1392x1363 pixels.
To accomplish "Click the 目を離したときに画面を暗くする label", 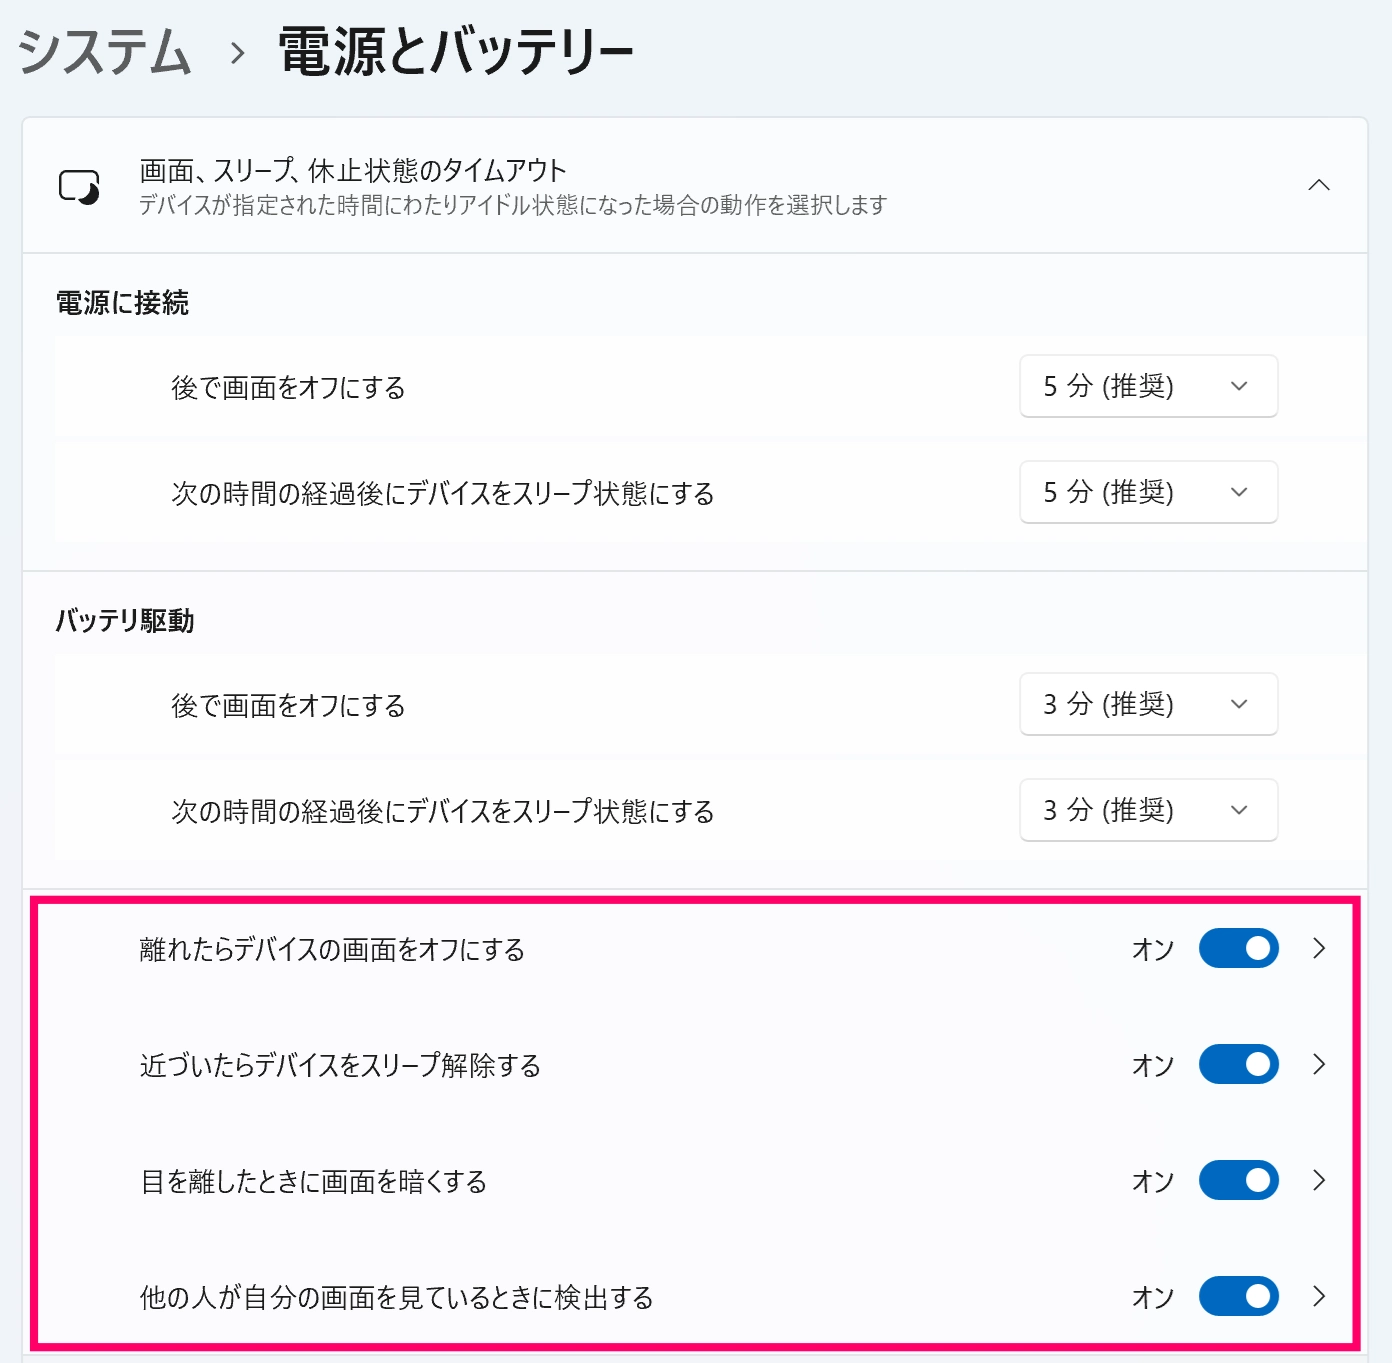I will pos(313,1181).
